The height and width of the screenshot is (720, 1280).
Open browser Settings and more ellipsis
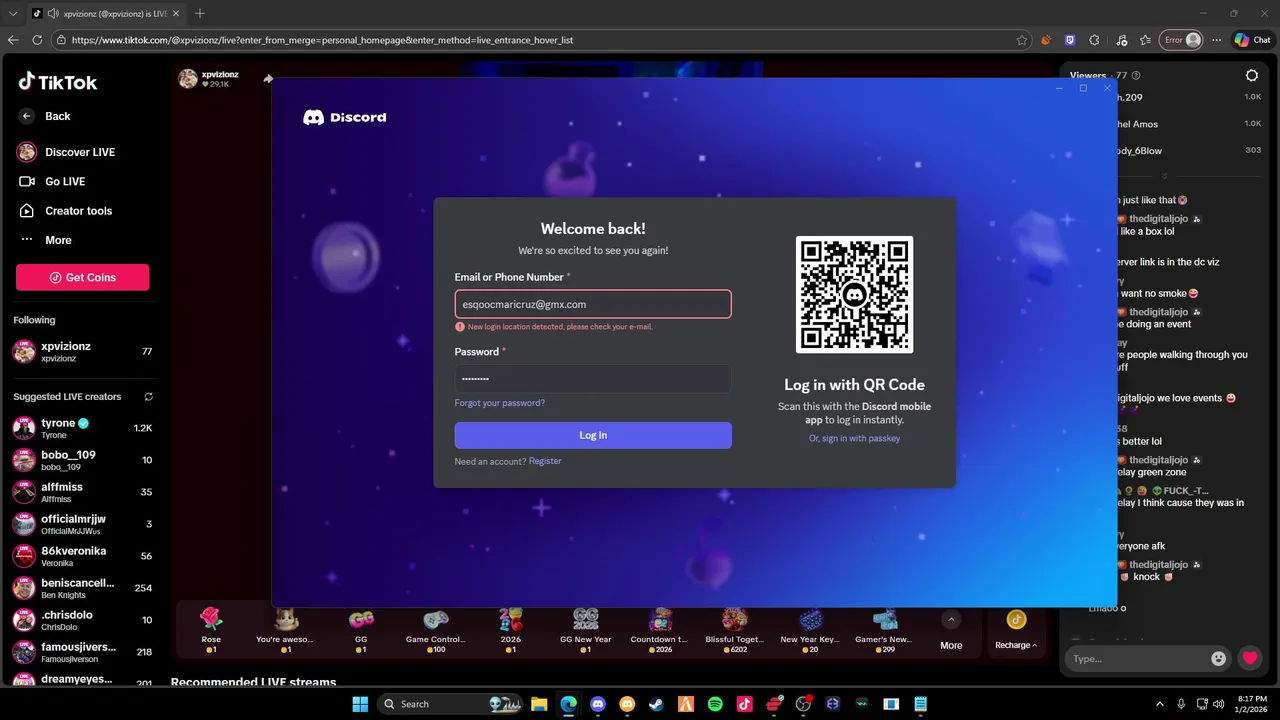pos(1216,40)
